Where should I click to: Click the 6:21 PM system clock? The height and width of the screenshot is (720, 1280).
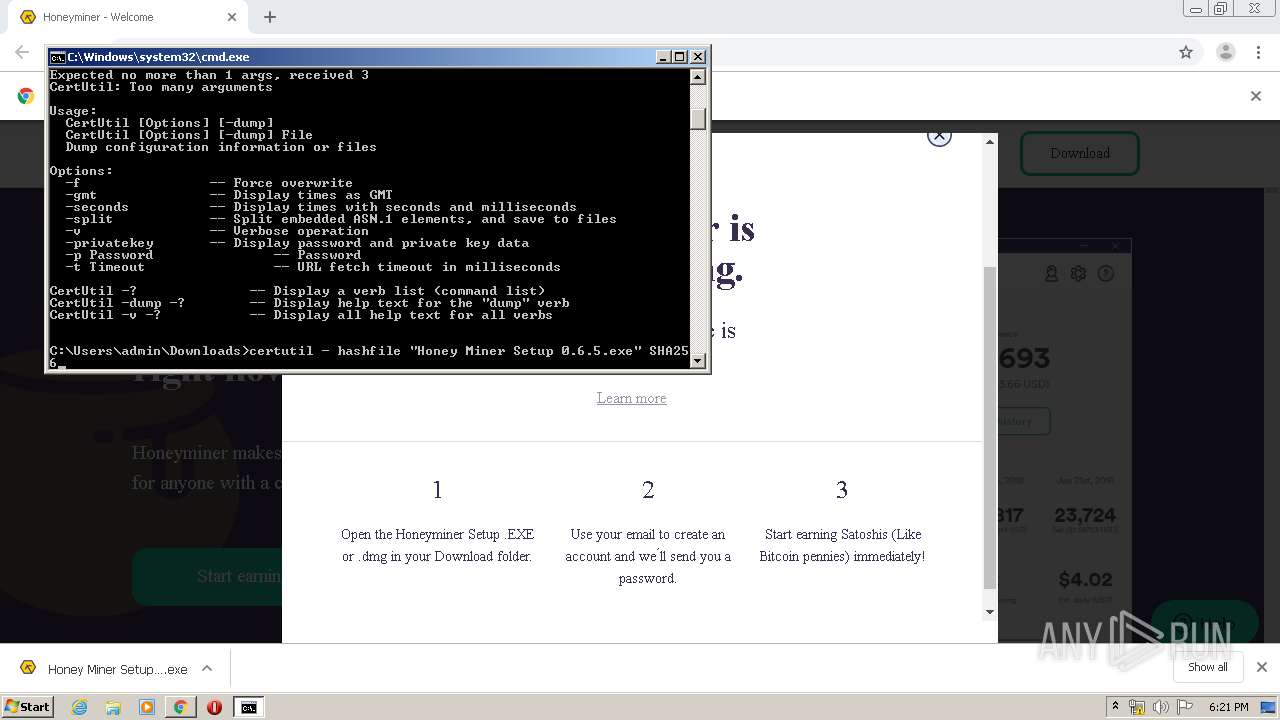(x=1228, y=707)
